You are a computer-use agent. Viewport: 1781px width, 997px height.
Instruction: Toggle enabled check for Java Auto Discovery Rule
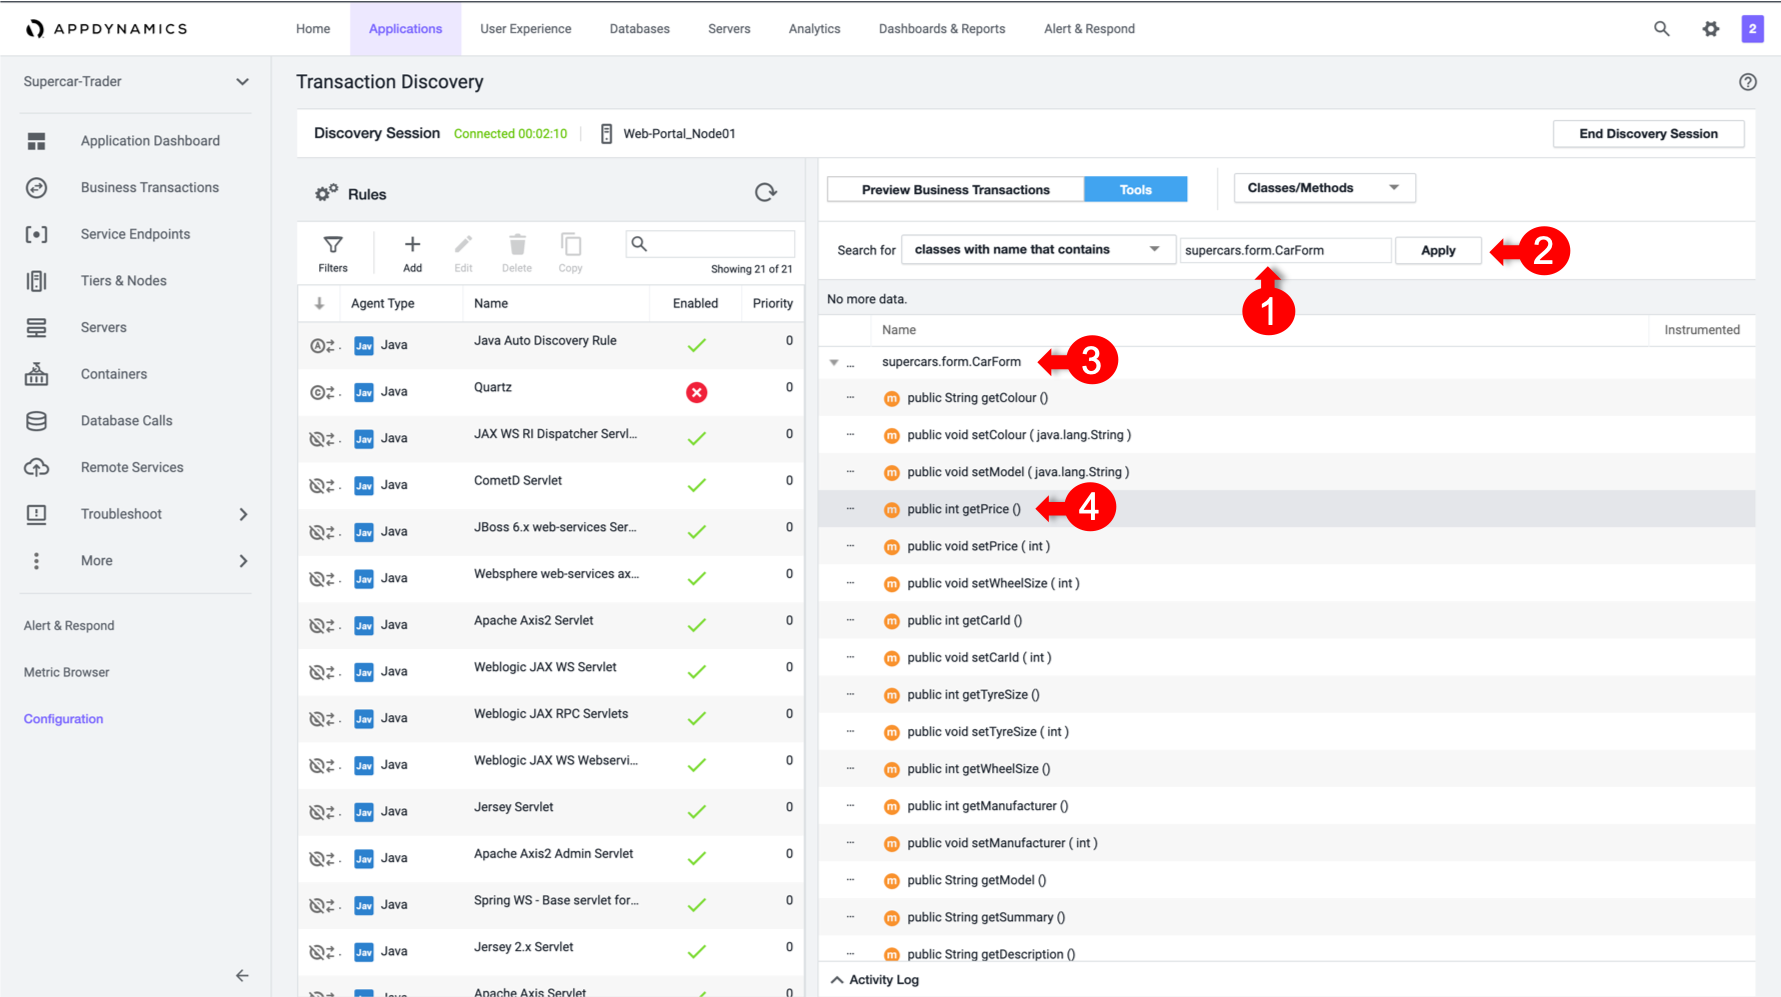[x=697, y=345]
